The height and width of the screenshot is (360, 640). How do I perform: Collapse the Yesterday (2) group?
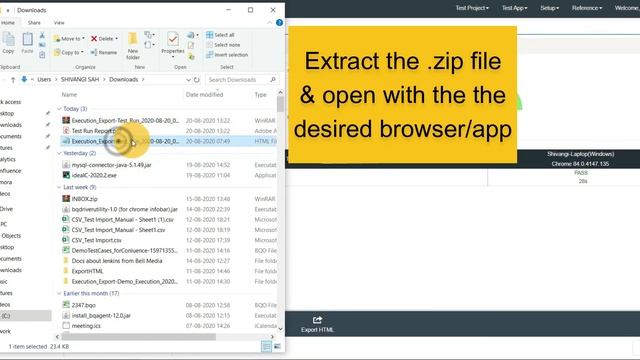click(x=59, y=153)
